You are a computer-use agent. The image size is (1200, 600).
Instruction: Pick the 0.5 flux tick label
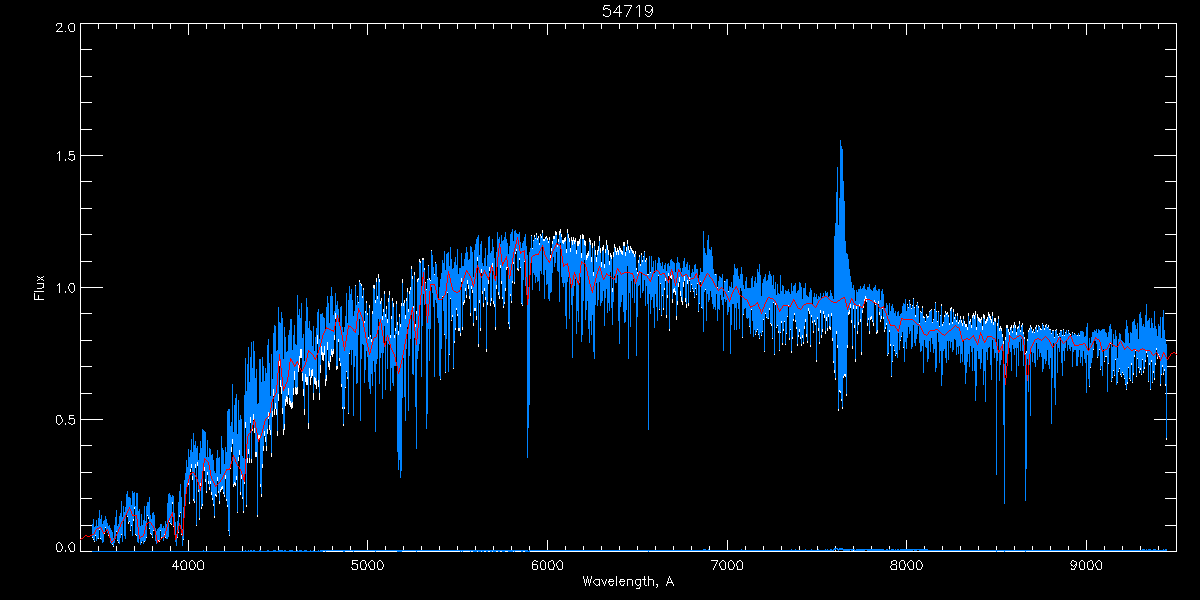[x=66, y=419]
